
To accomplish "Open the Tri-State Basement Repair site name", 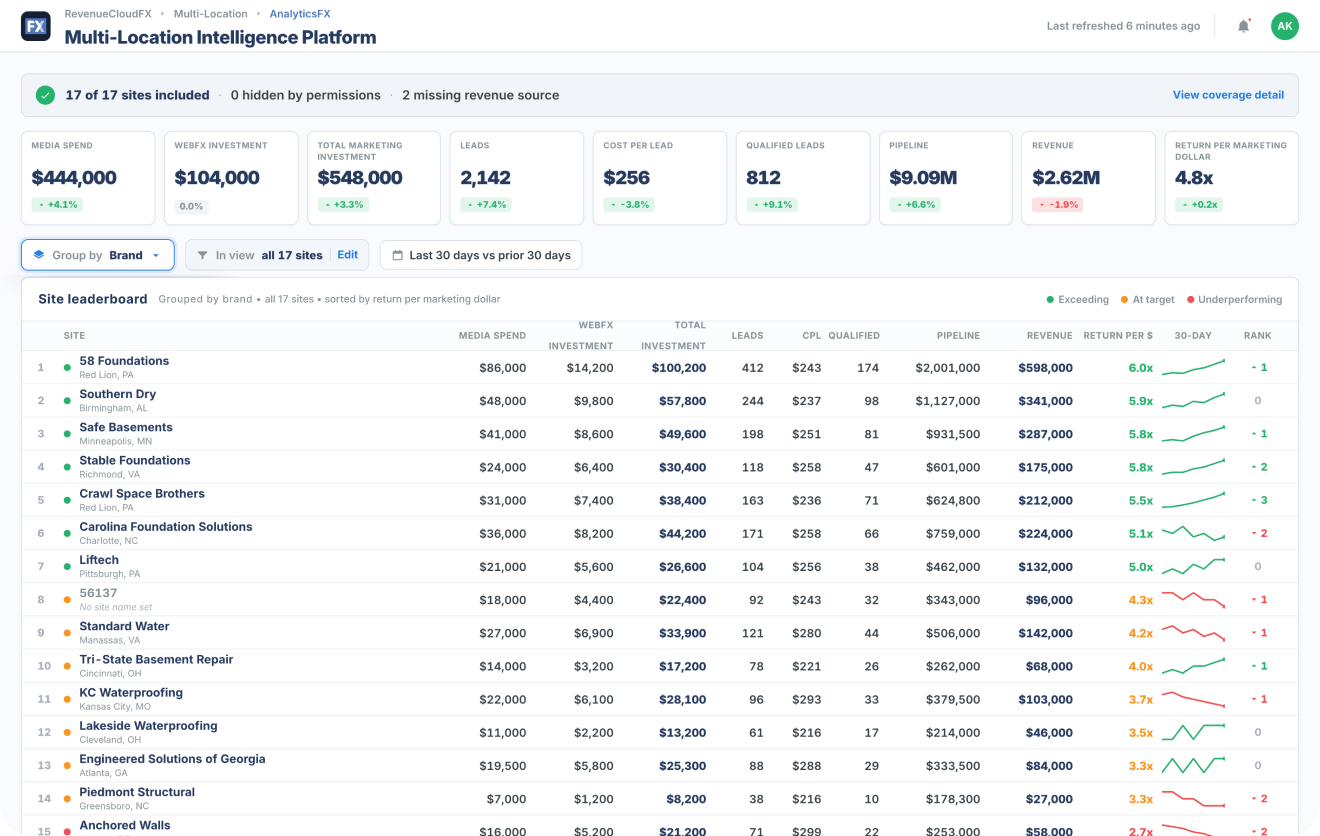I will (156, 660).
